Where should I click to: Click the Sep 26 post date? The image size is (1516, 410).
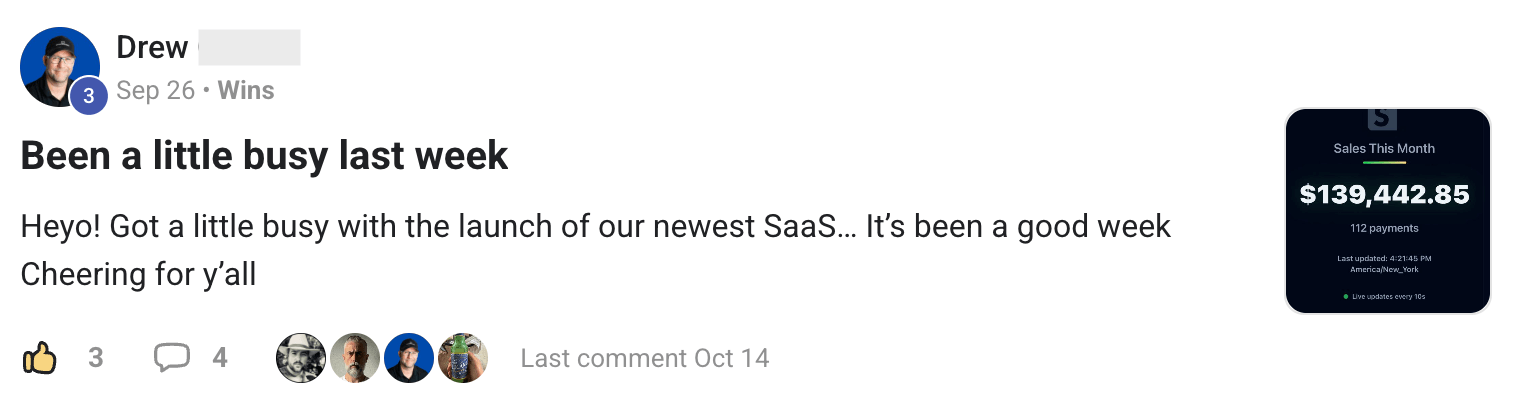(155, 91)
